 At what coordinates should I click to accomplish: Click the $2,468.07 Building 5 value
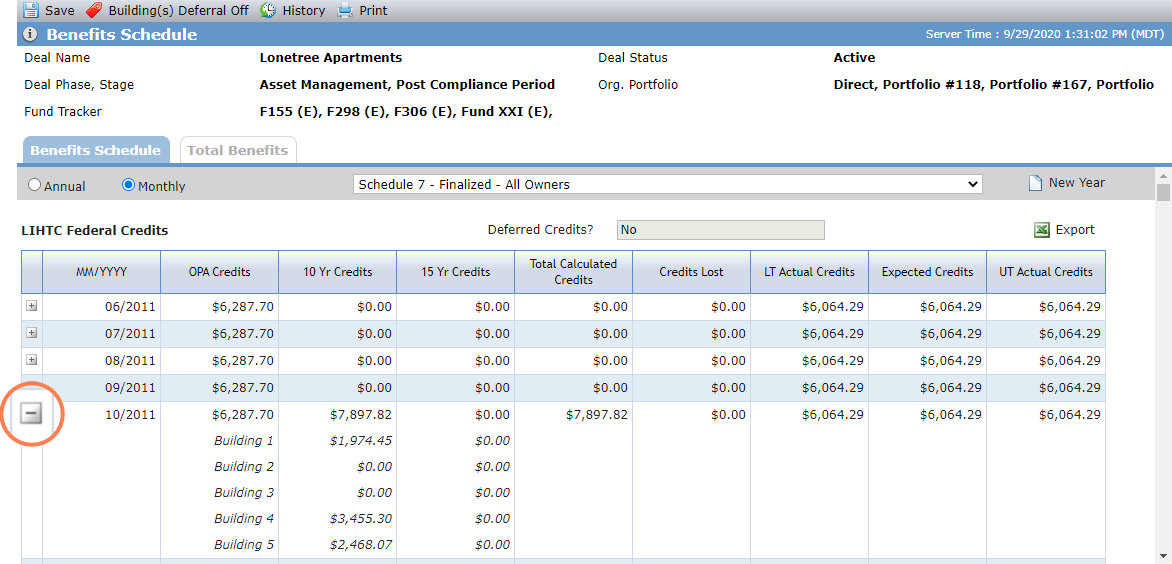(x=361, y=545)
